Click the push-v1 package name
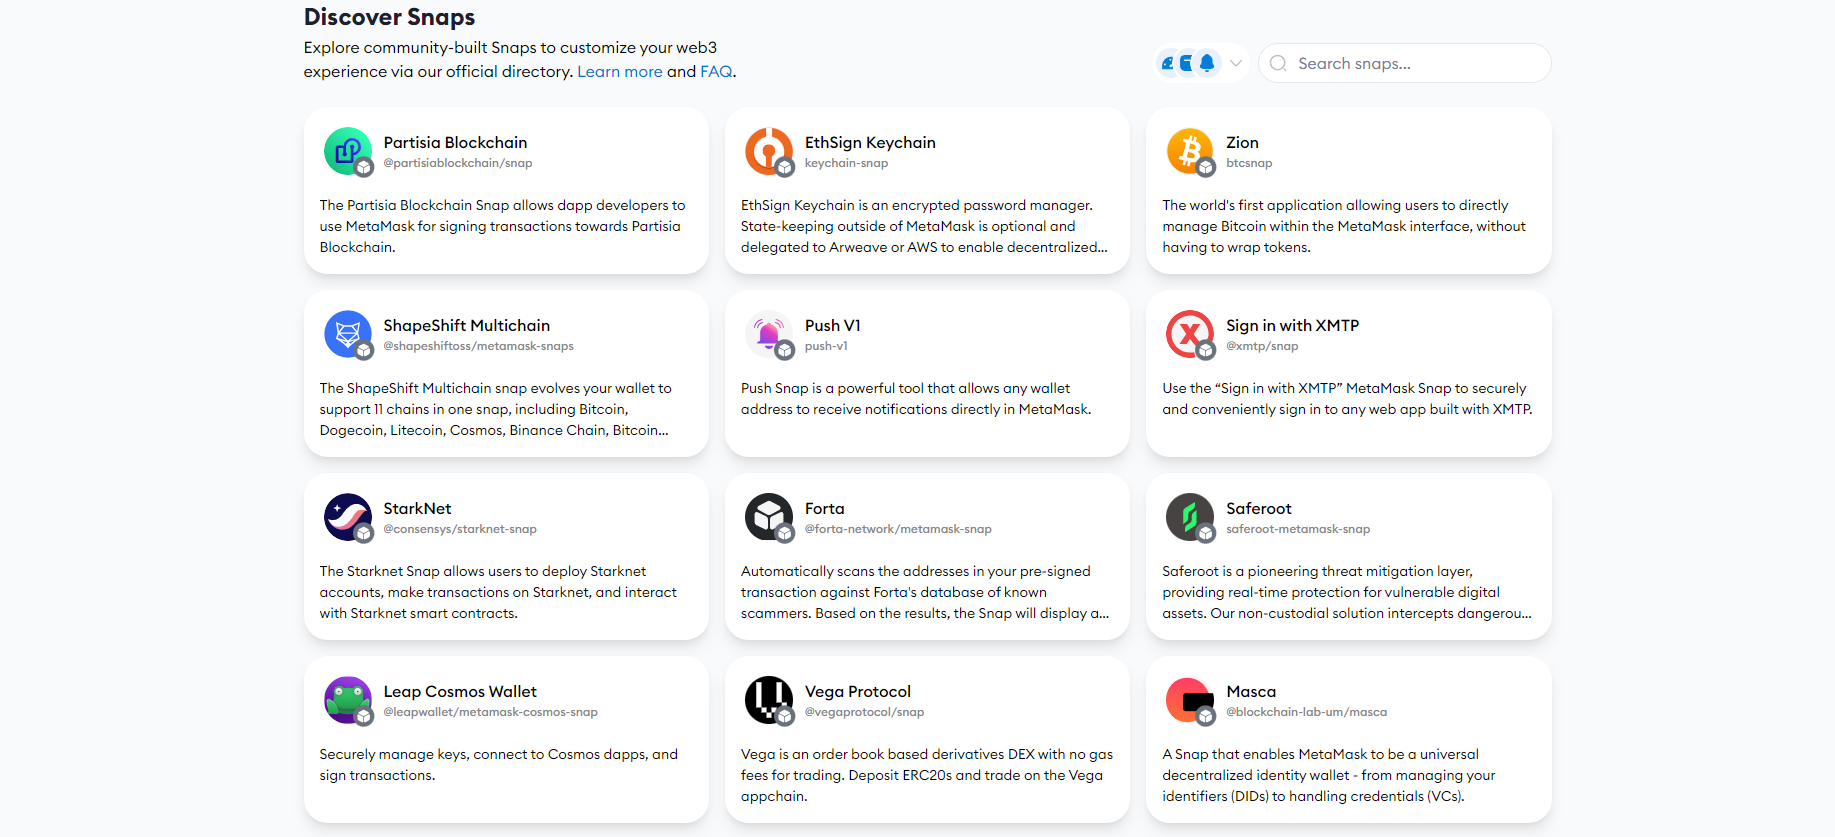This screenshot has width=1835, height=837. (826, 346)
